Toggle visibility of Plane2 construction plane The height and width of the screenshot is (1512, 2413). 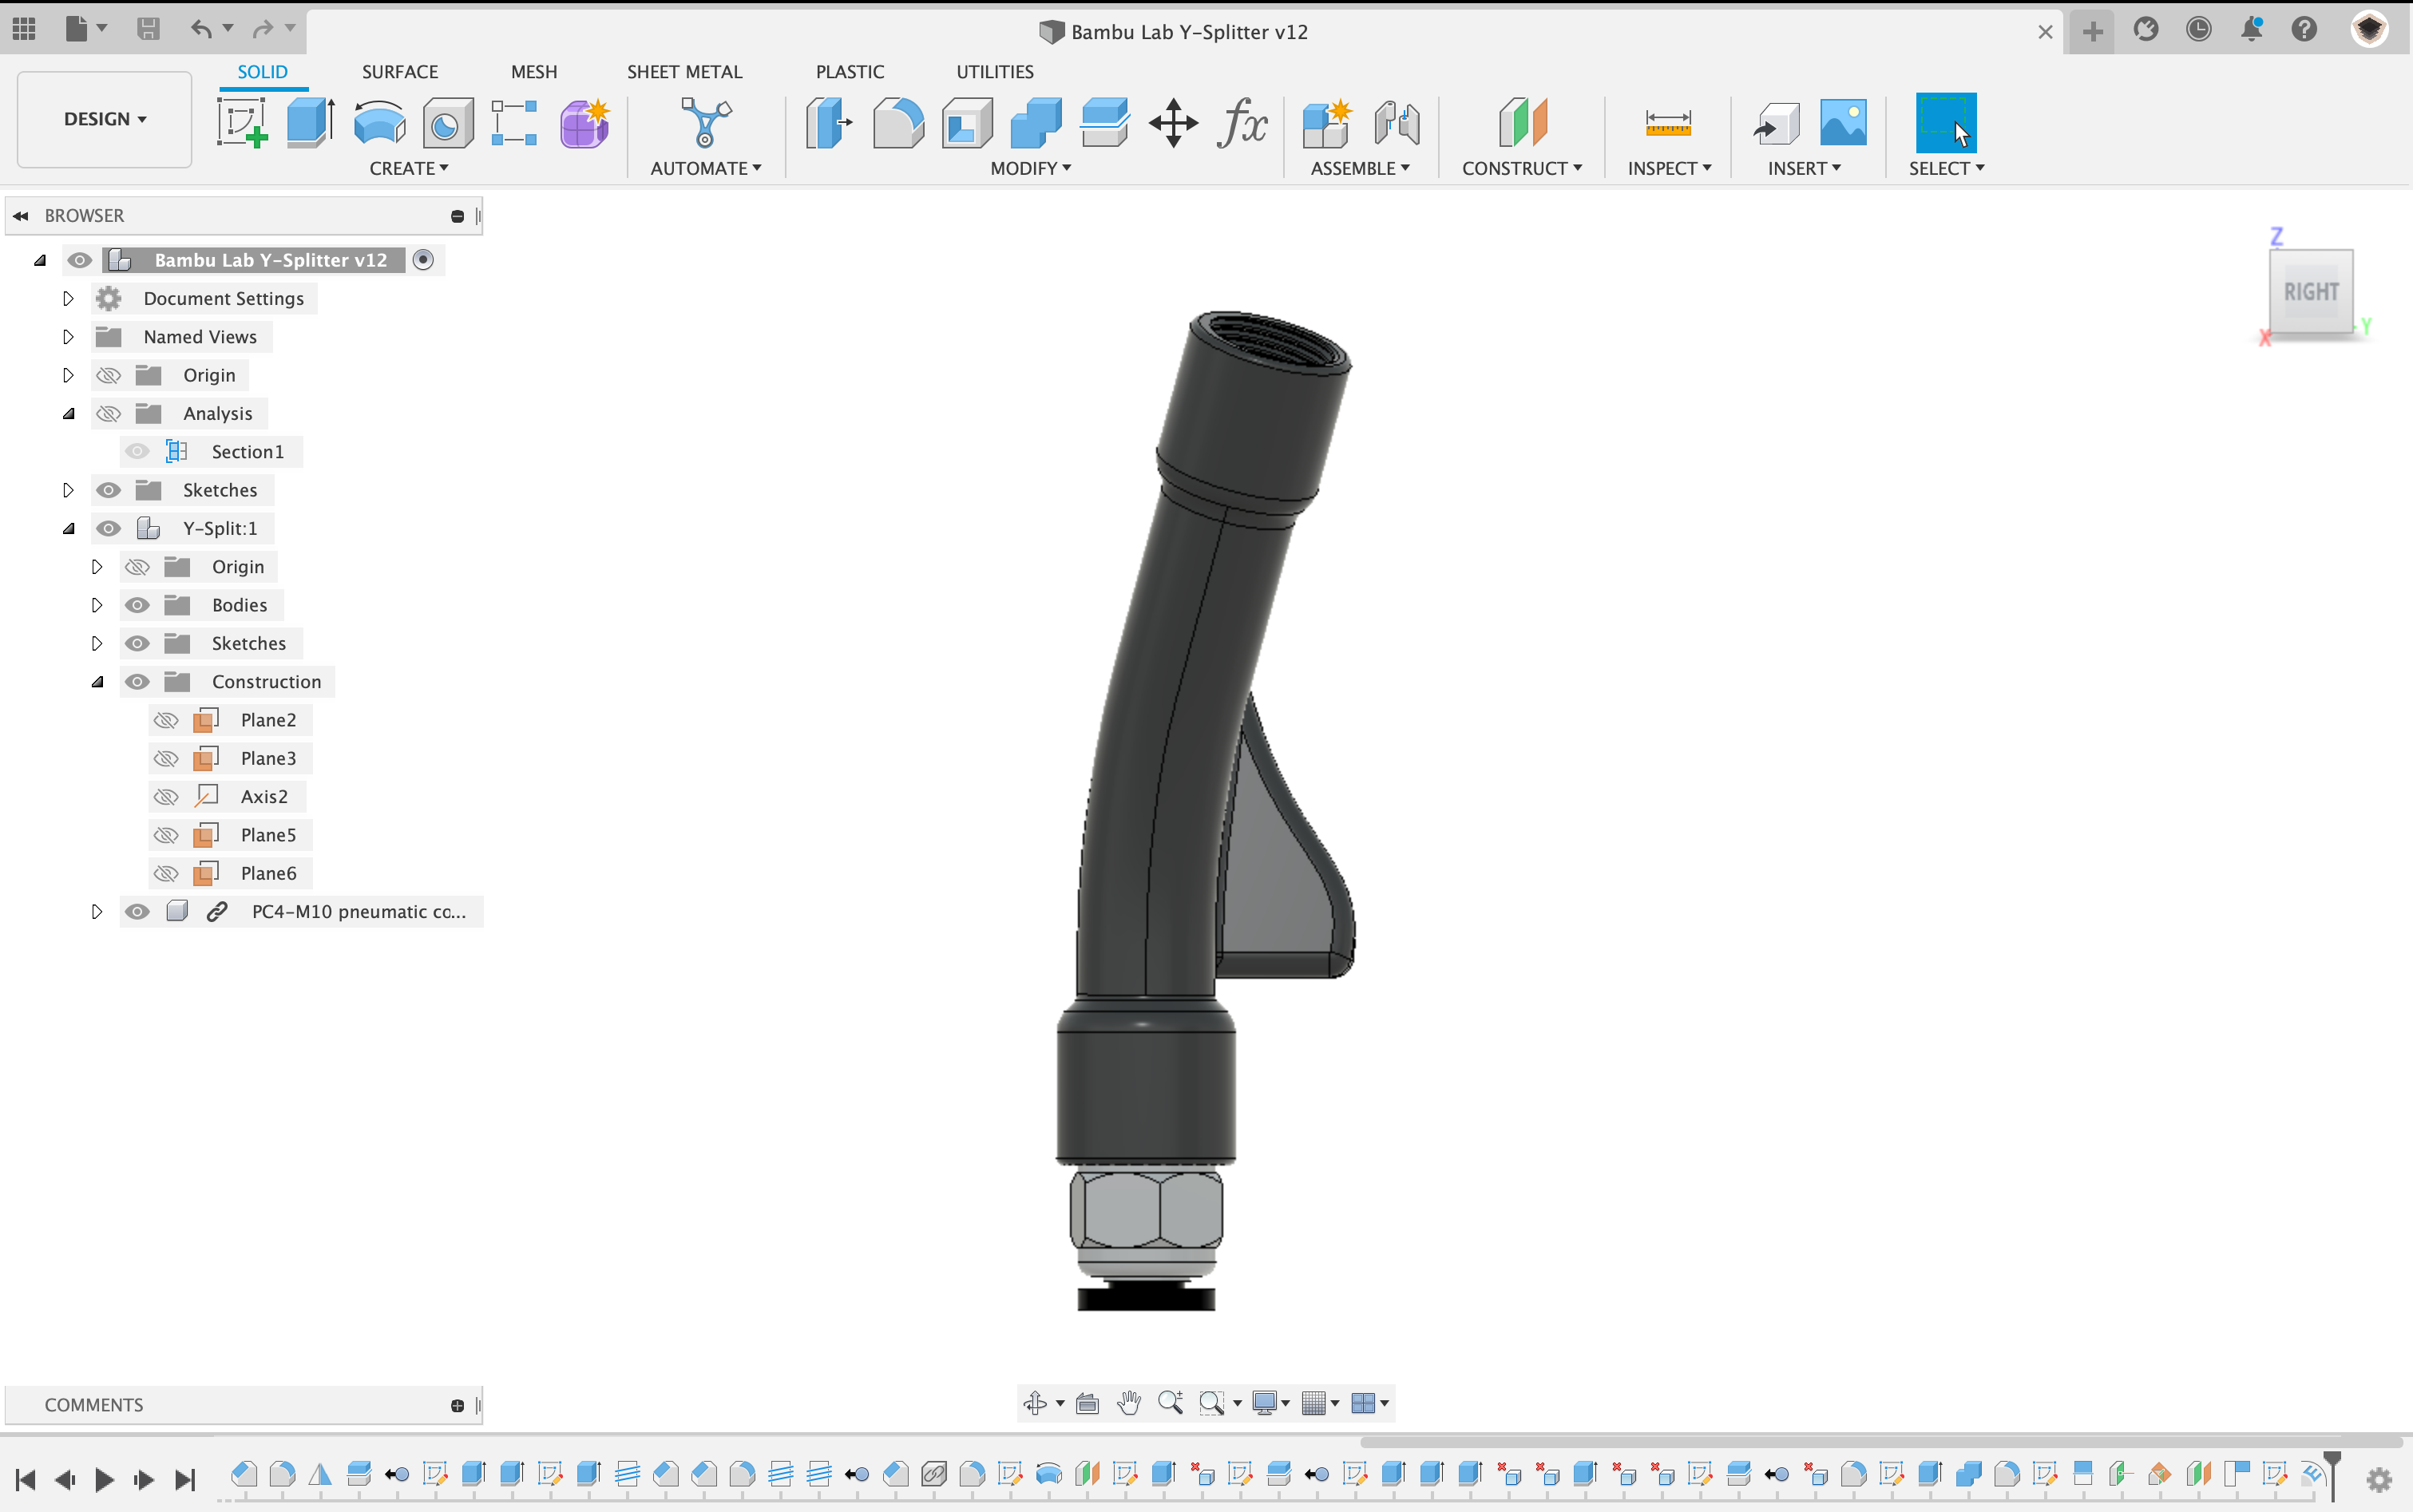(165, 719)
